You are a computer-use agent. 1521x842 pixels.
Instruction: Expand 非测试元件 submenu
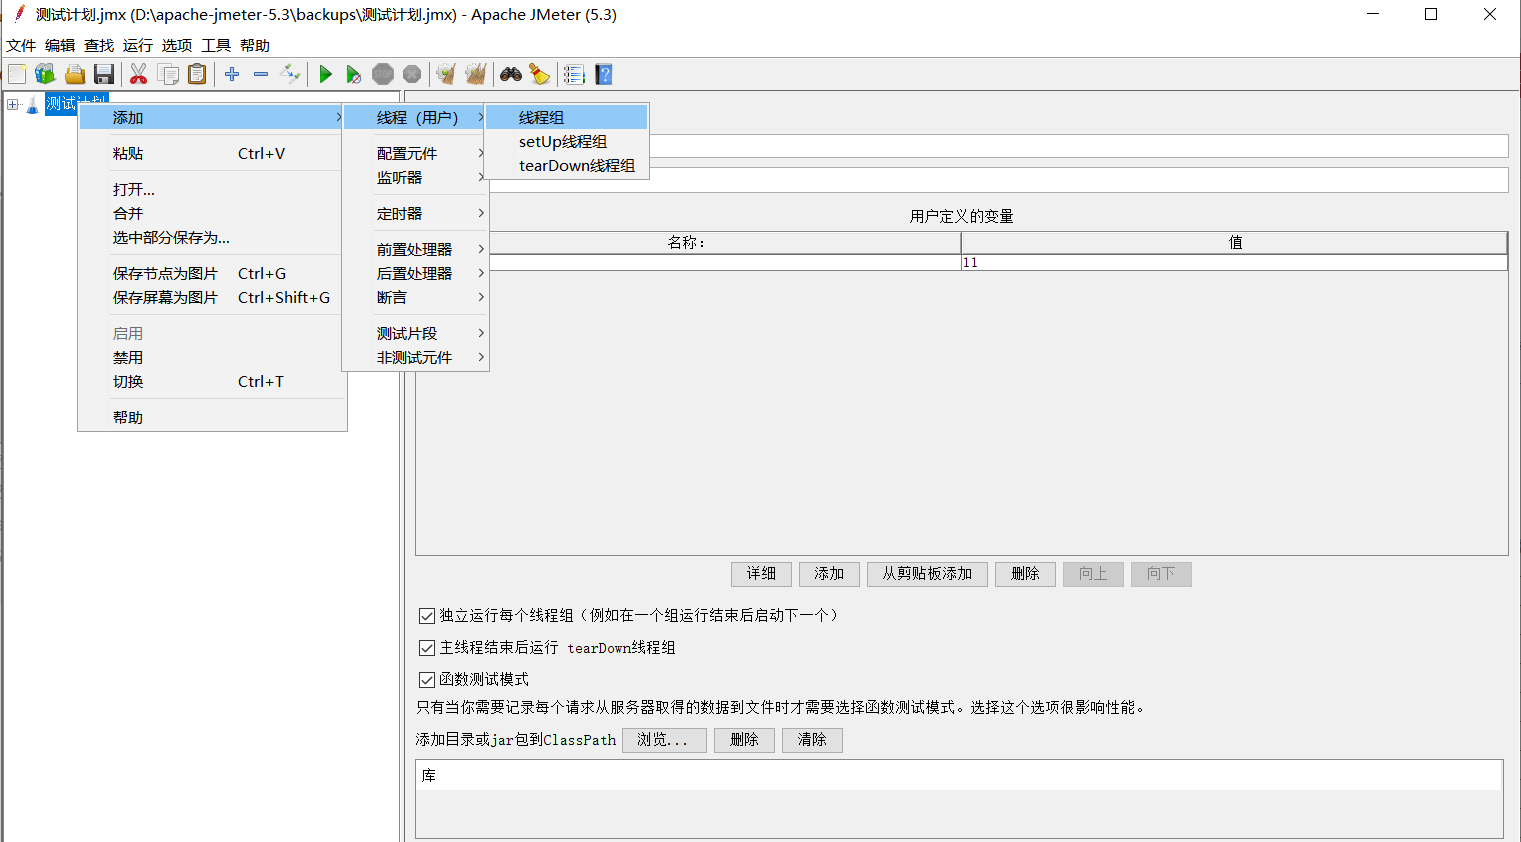point(416,357)
